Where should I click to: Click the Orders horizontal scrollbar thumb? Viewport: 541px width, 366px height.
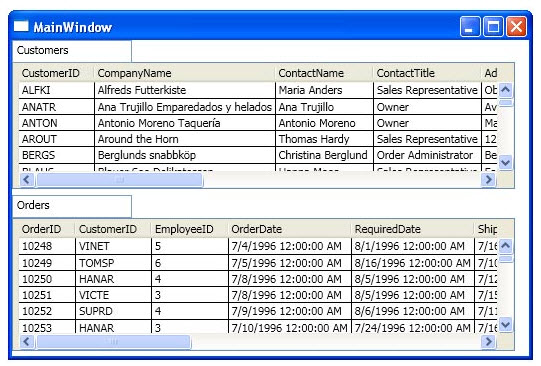114,342
